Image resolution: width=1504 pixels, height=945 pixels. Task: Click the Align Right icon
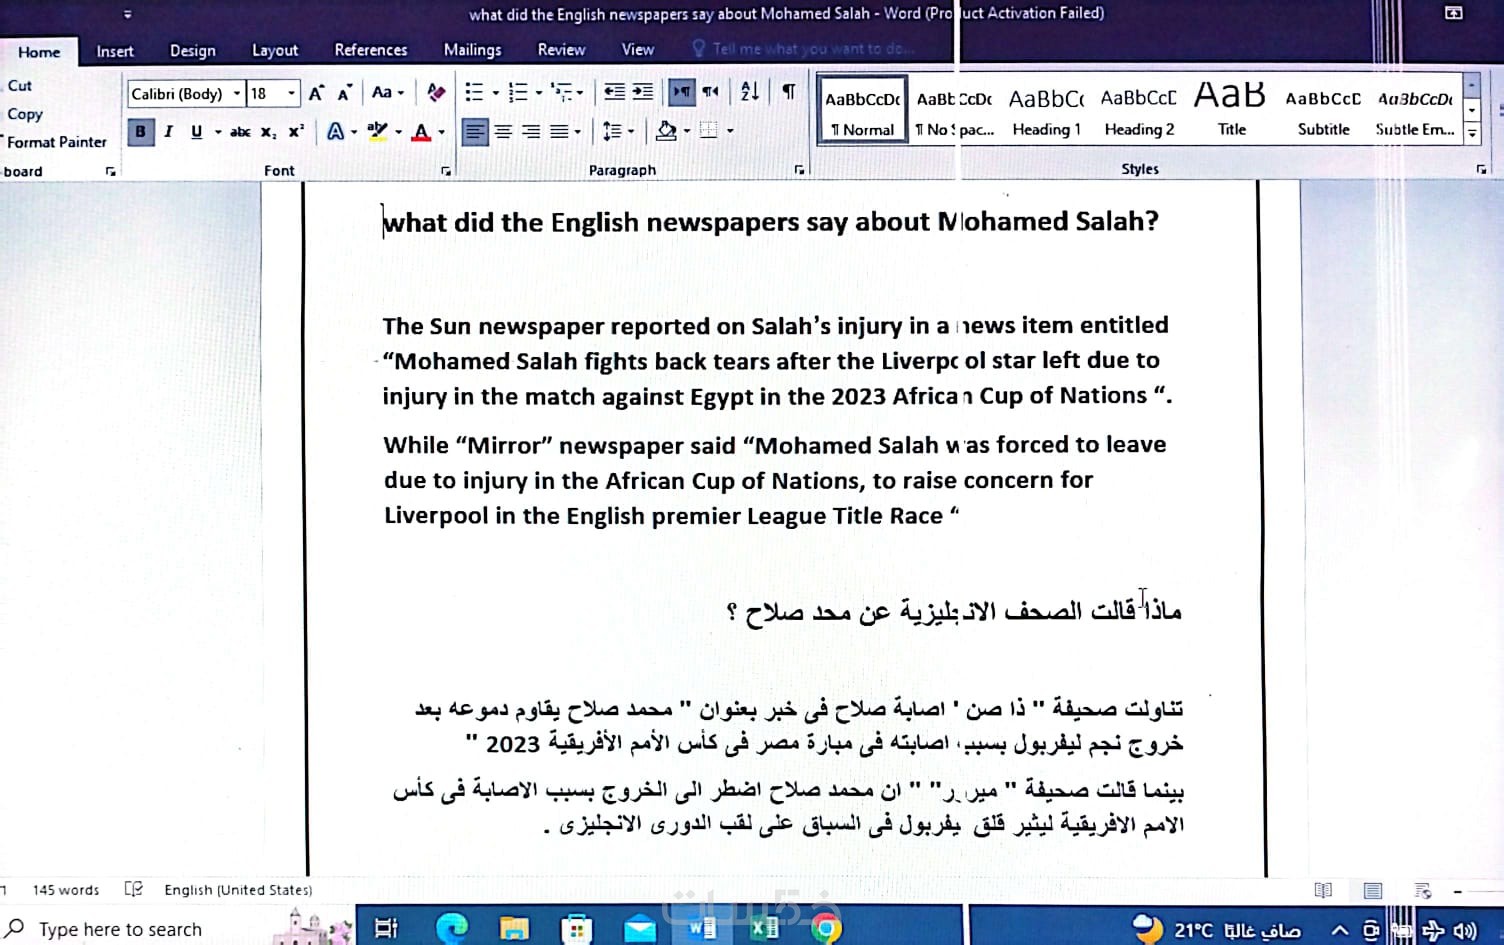pyautogui.click(x=531, y=131)
